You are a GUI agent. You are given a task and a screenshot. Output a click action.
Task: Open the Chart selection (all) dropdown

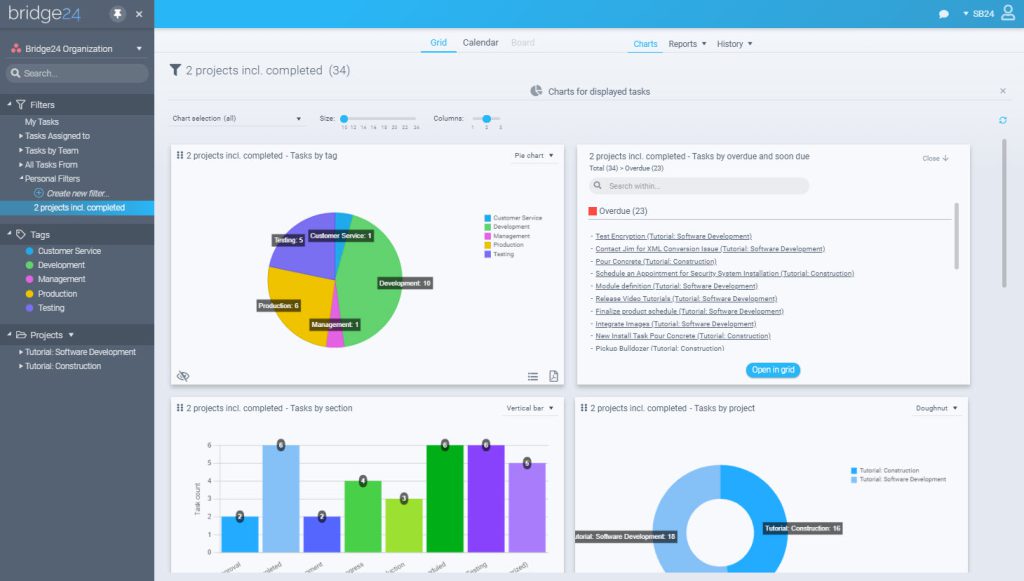[236, 119]
